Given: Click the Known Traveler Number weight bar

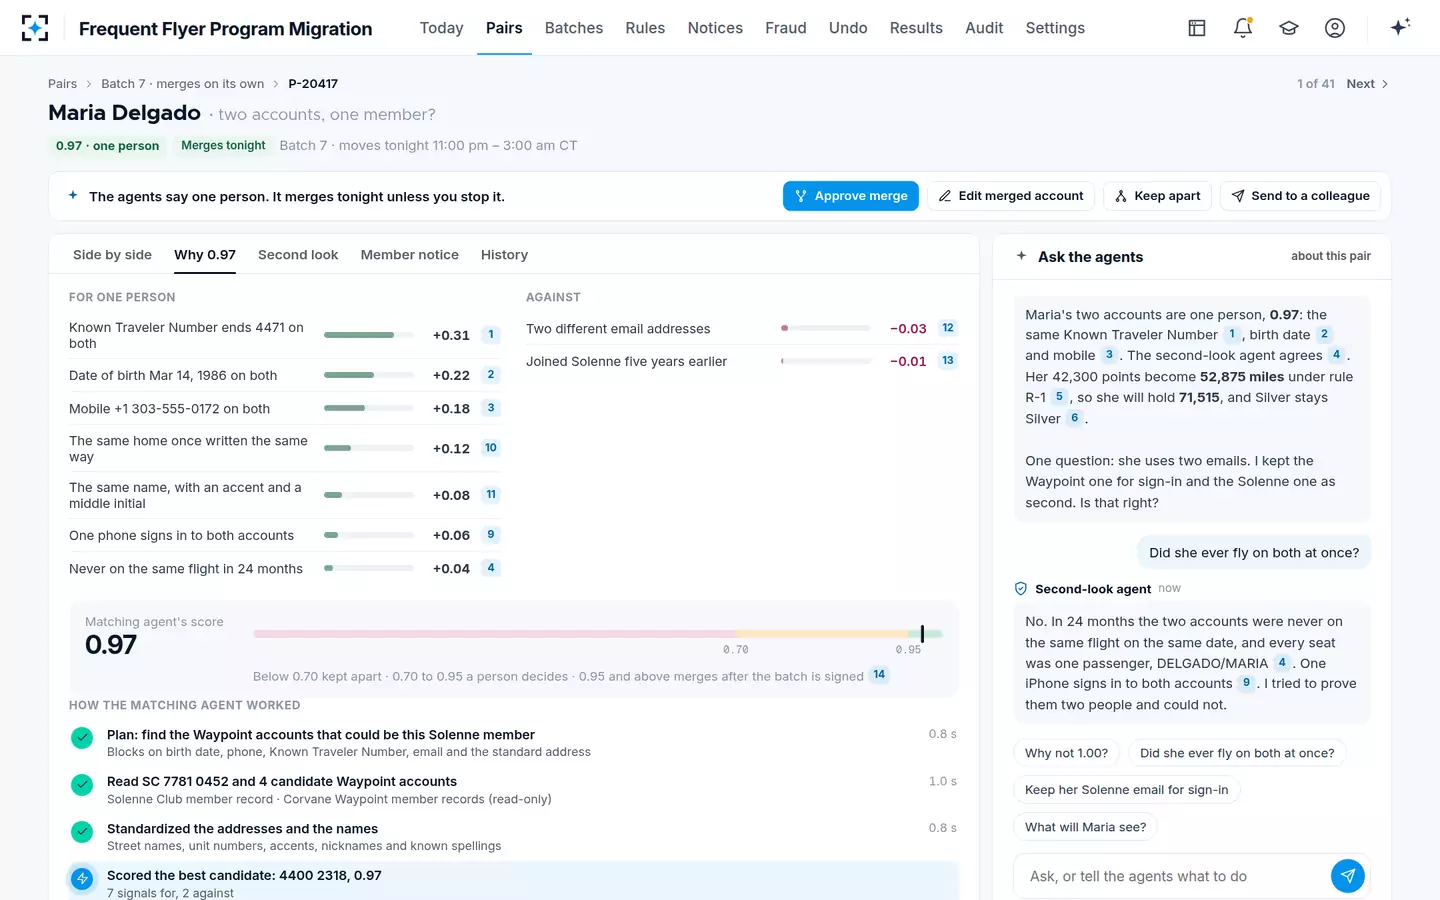Looking at the screenshot, I should pos(369,335).
